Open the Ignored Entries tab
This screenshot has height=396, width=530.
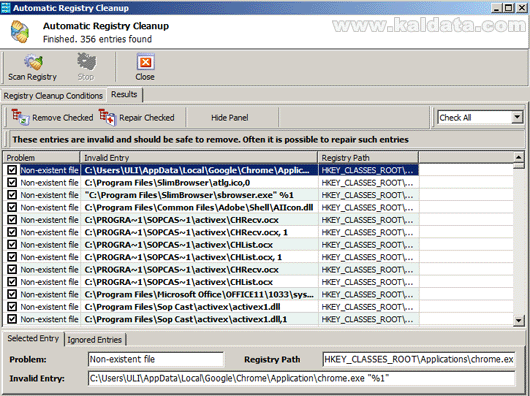click(x=95, y=340)
